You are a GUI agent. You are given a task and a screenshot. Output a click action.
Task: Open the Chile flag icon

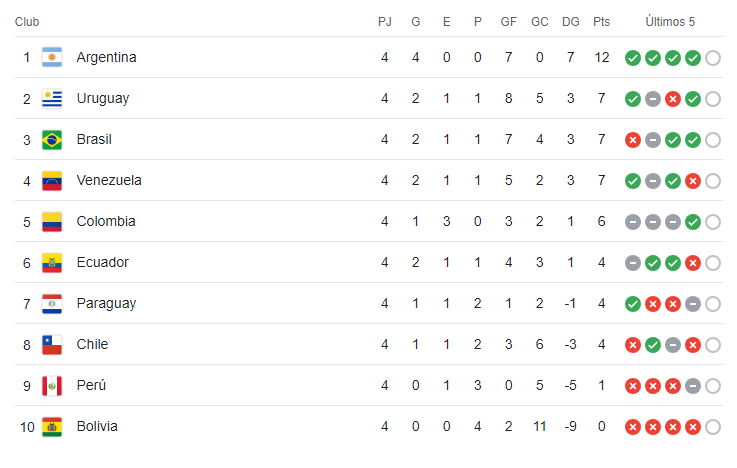pyautogui.click(x=52, y=344)
